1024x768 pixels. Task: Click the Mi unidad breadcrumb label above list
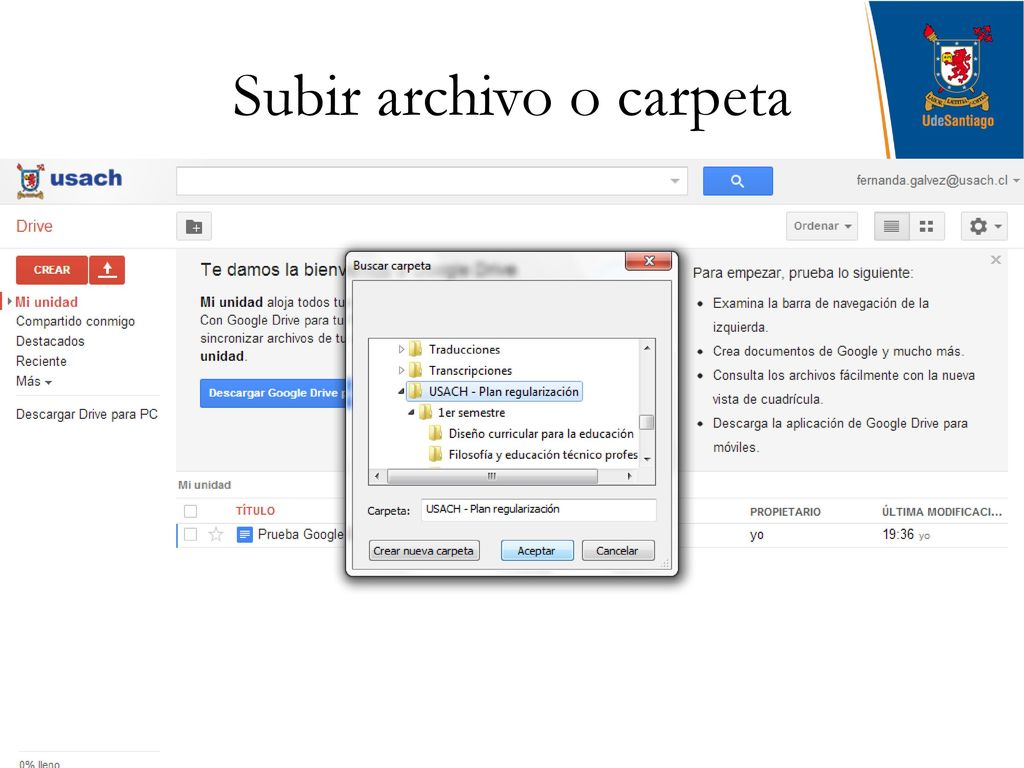click(x=204, y=485)
